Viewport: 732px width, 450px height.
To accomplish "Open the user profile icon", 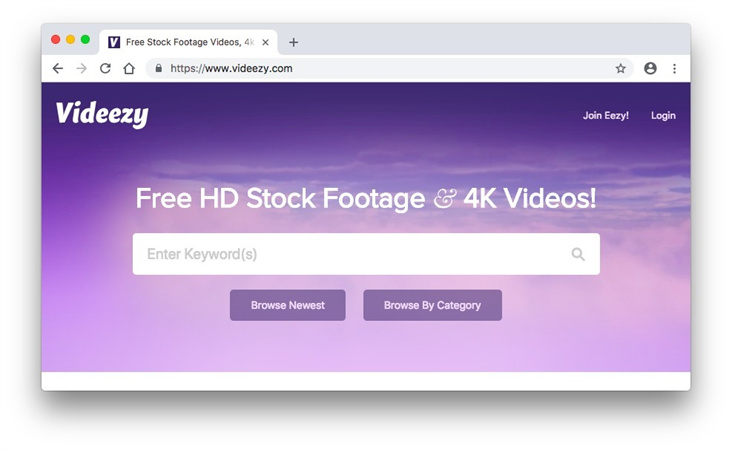I will tap(650, 68).
